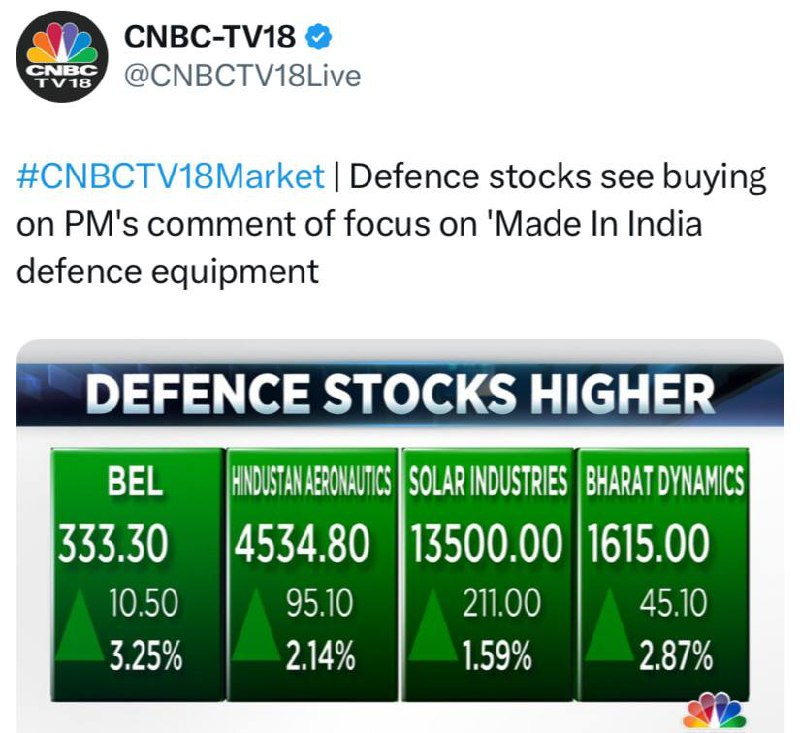Click the Hindustan Aeronautics up-arrow icon

[256, 625]
